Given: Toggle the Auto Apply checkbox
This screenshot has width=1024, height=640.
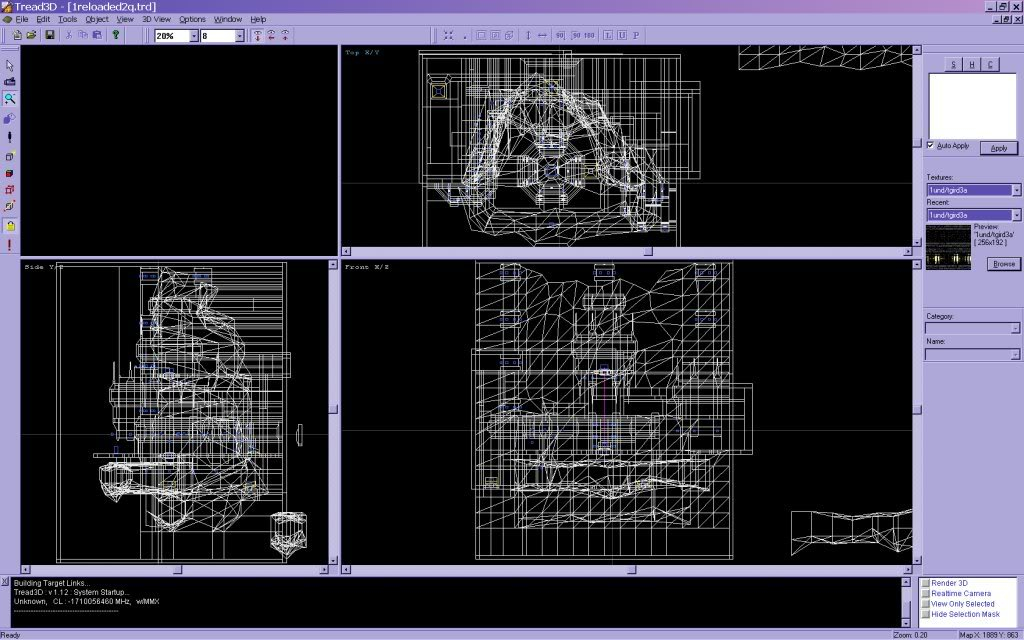Looking at the screenshot, I should tap(931, 146).
